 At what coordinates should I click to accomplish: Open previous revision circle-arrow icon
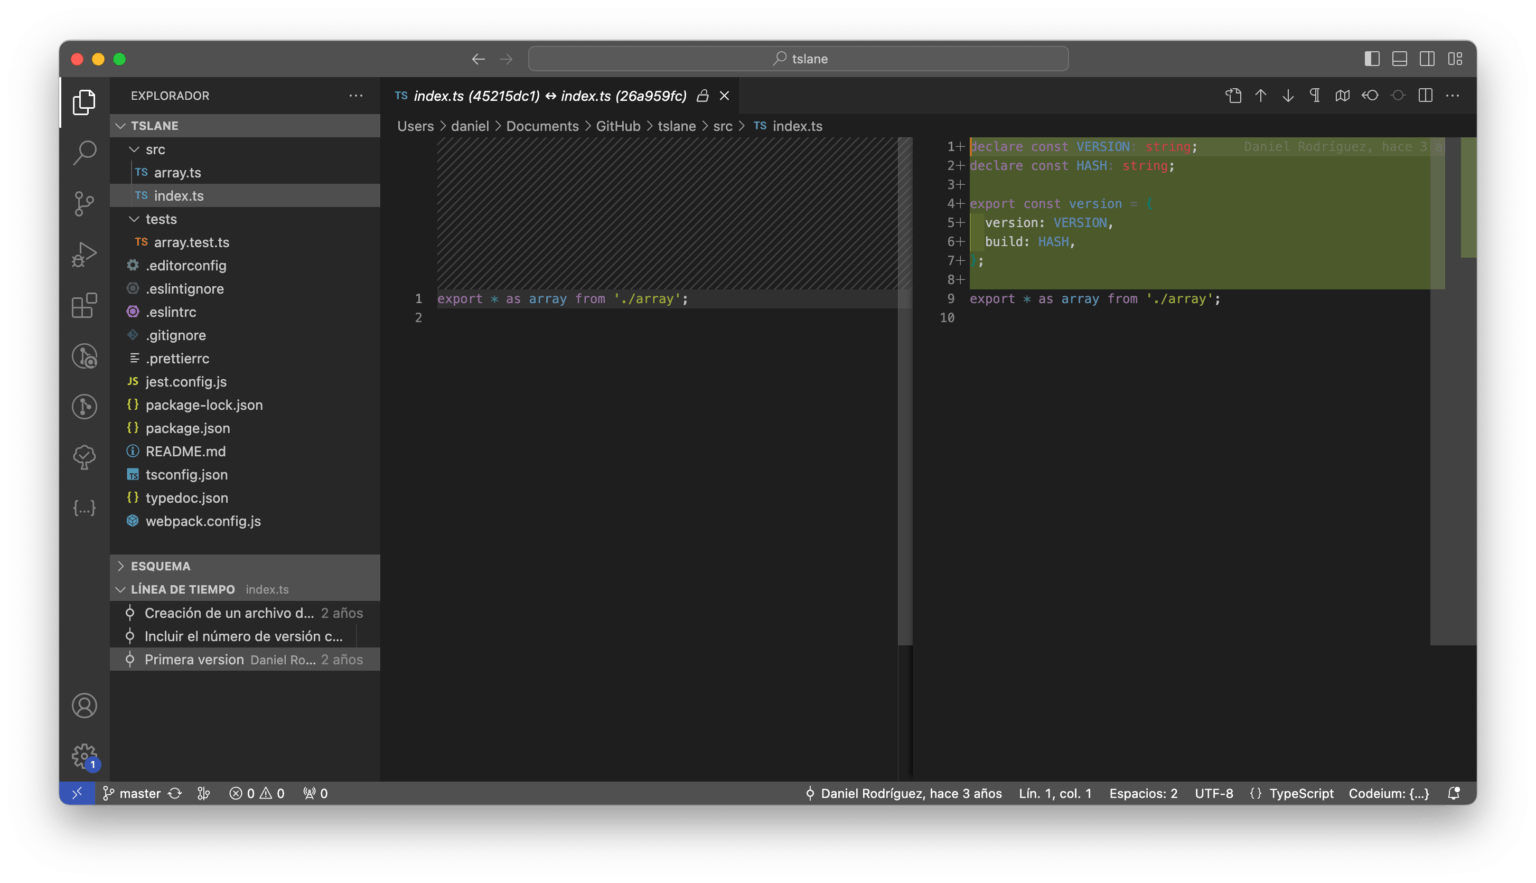point(1370,95)
